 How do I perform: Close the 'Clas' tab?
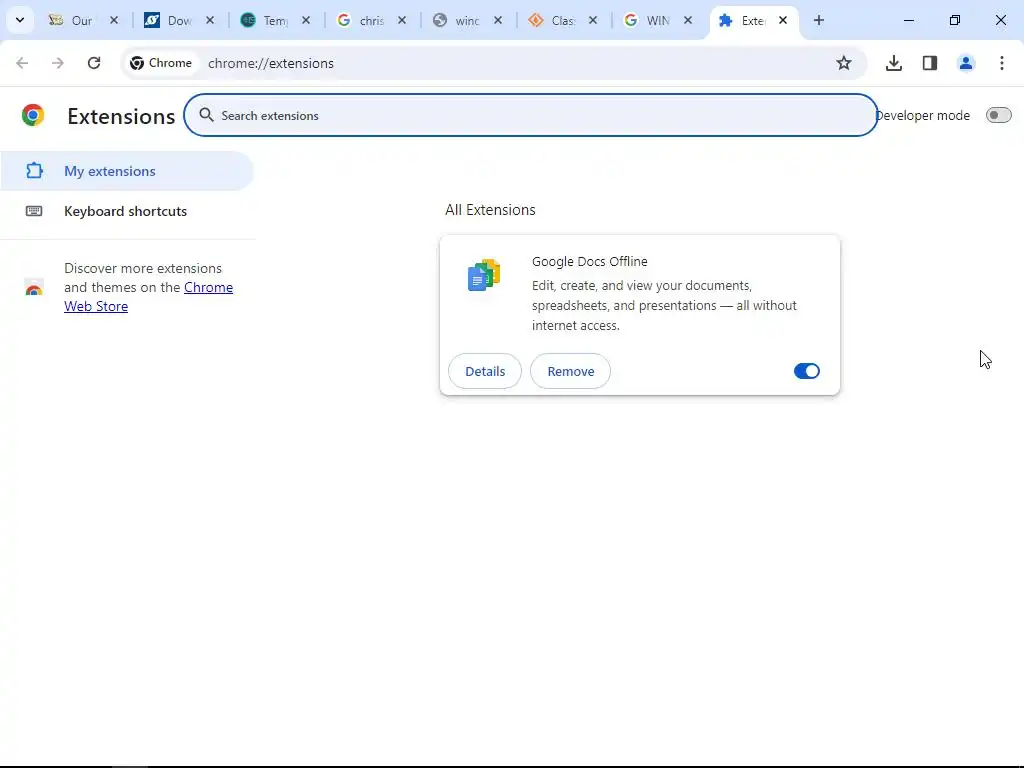(592, 20)
